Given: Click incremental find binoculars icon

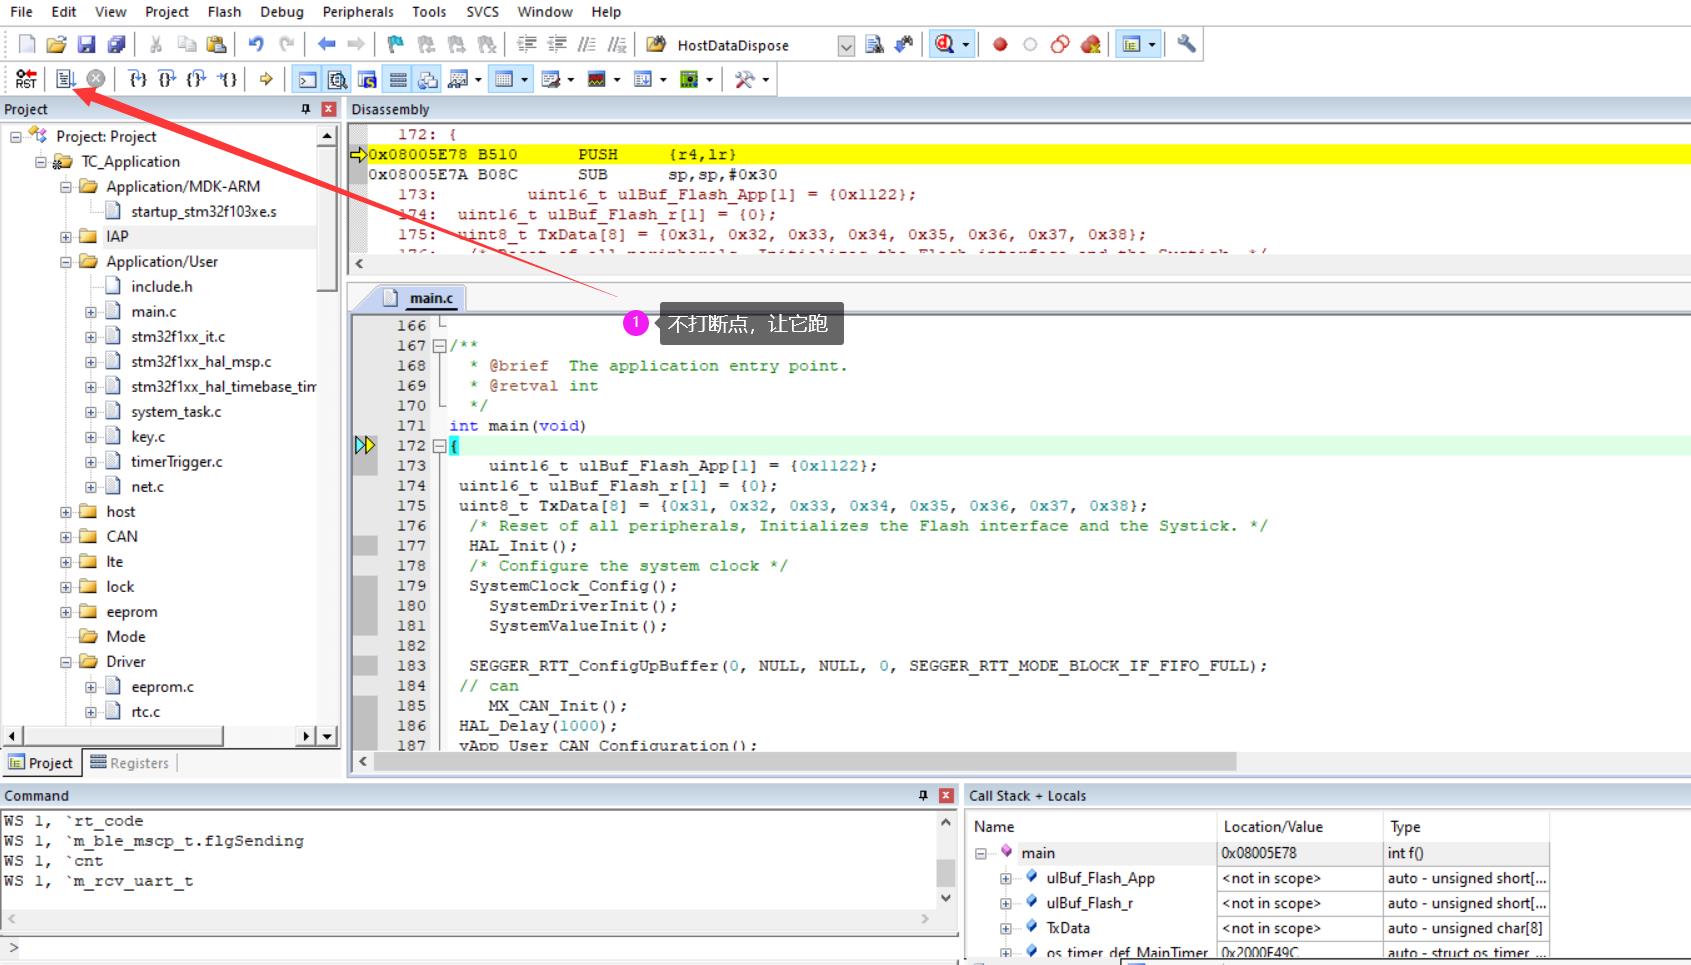Looking at the screenshot, I should coord(904,44).
